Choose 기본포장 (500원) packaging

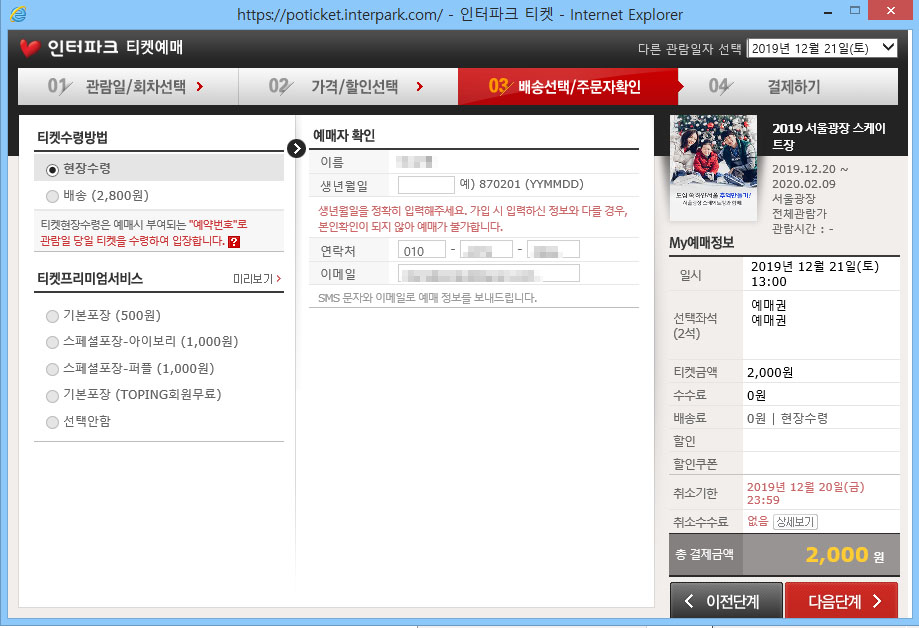point(52,316)
